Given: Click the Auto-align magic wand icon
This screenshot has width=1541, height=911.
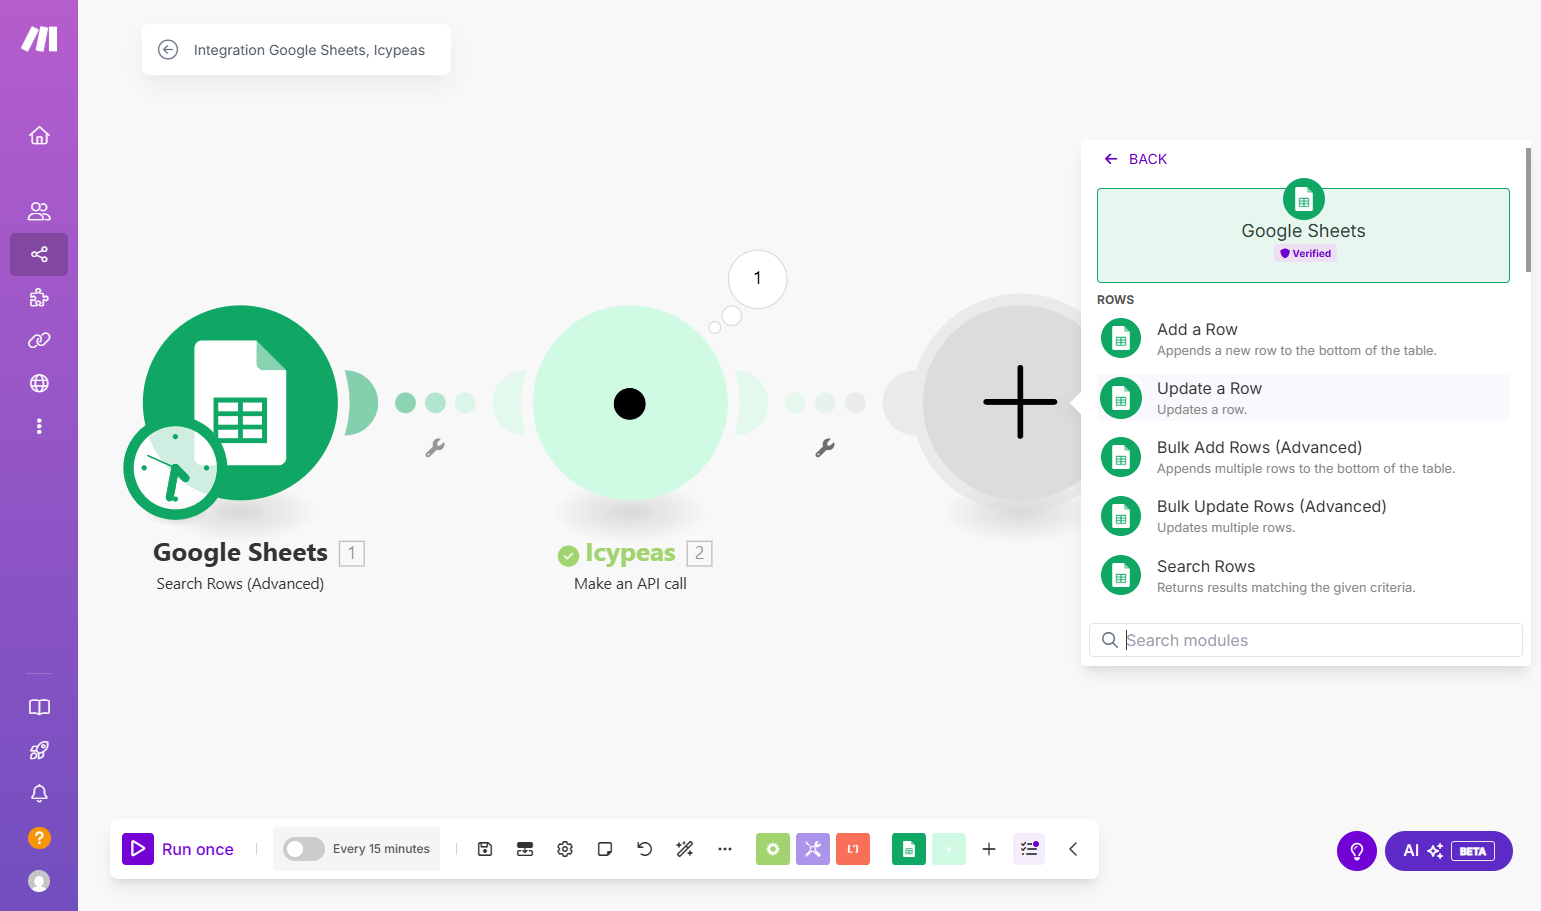Looking at the screenshot, I should point(685,849).
